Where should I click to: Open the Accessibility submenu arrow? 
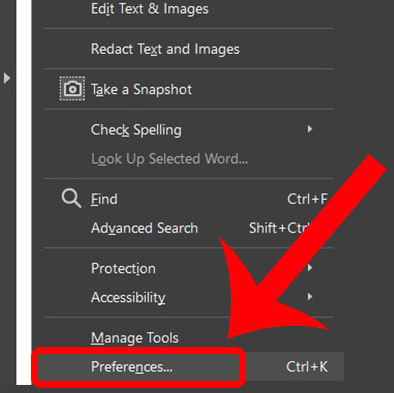(310, 296)
